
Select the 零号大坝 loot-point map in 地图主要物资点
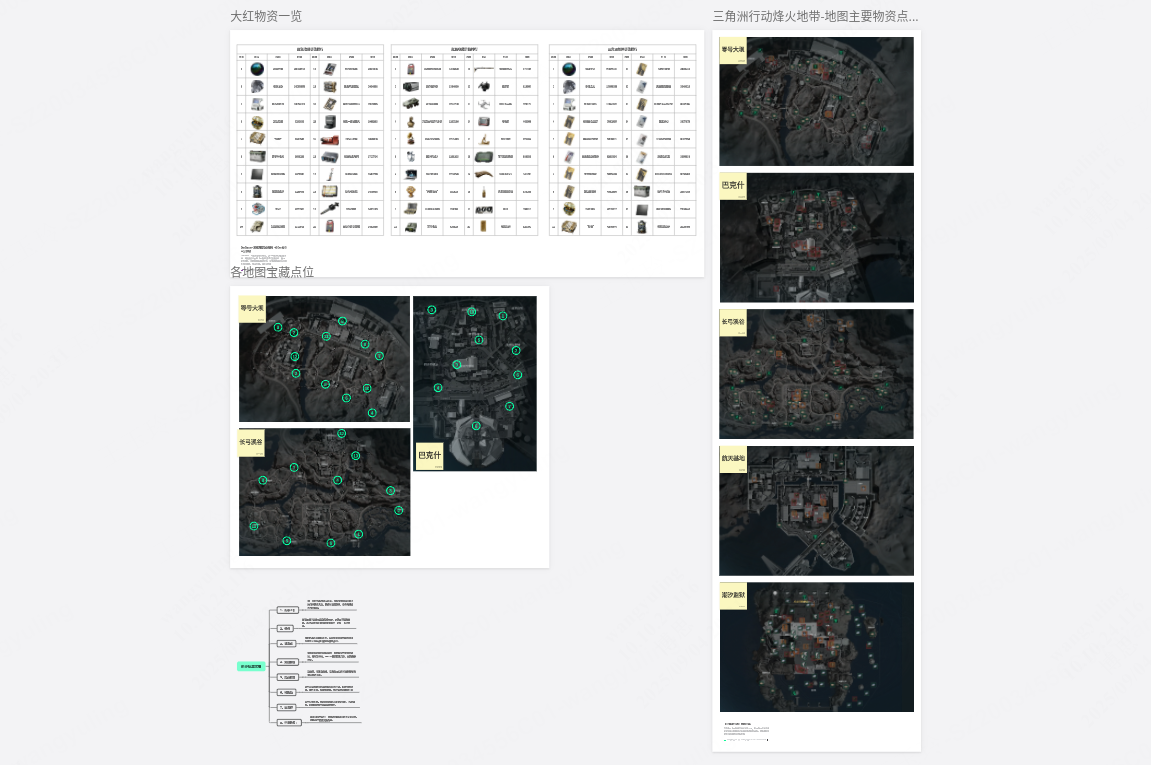point(816,101)
